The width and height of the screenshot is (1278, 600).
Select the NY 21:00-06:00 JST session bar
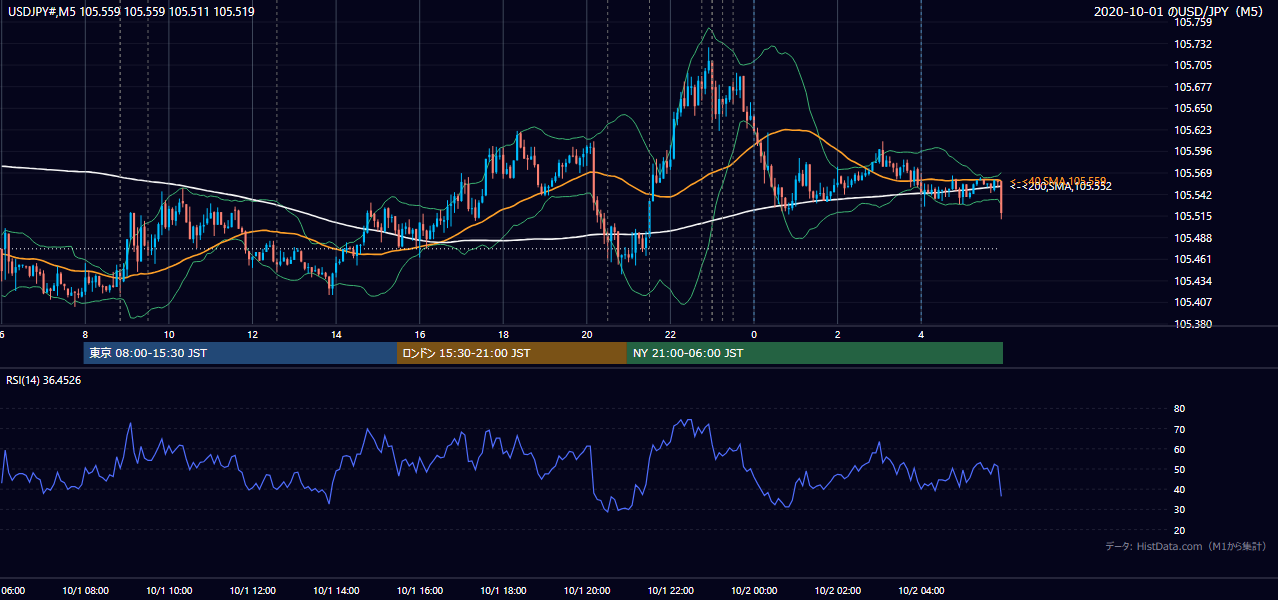click(x=815, y=353)
